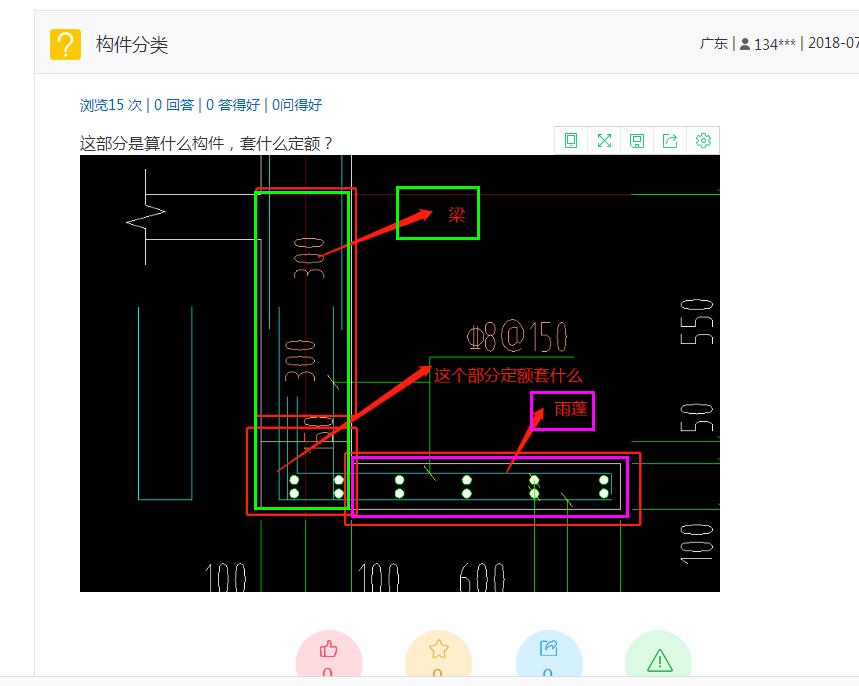
Task: Share the question using the blue share button
Action: 548,653
